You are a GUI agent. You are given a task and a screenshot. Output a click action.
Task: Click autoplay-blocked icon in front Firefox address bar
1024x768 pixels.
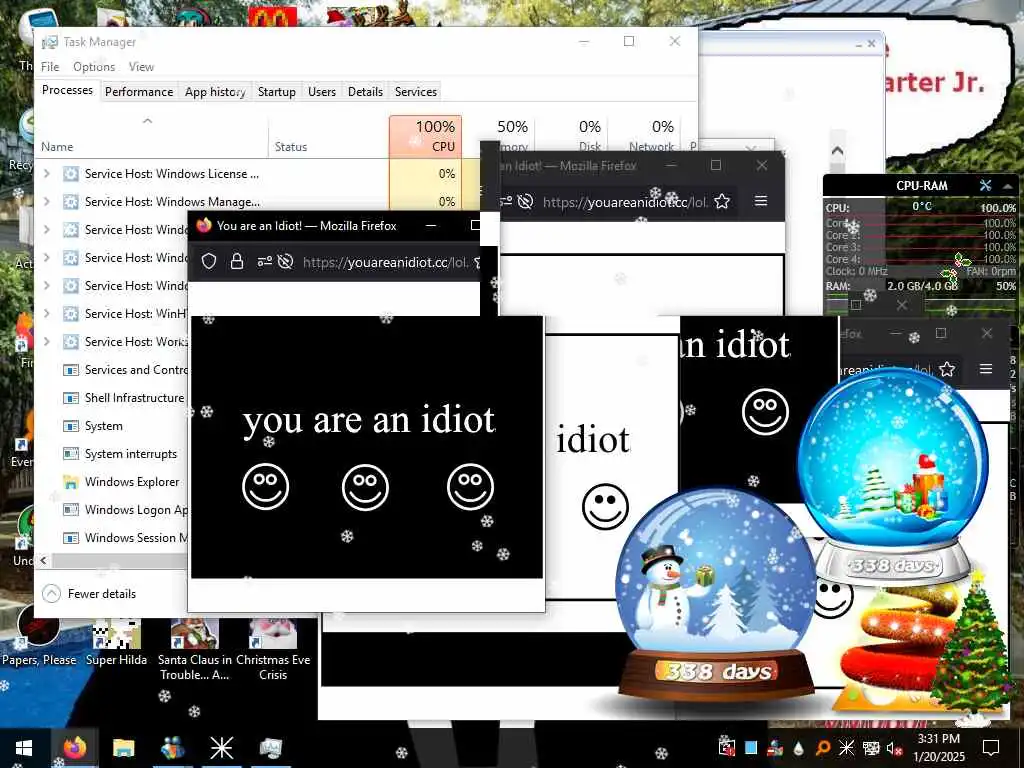tap(285, 262)
